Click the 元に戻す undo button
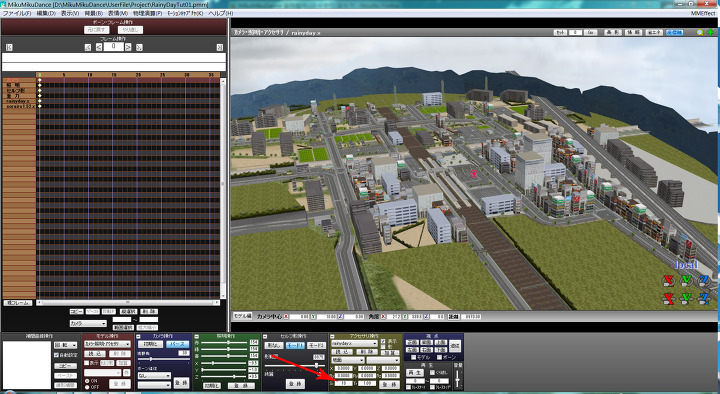This screenshot has height=394, width=720. pyautogui.click(x=97, y=30)
